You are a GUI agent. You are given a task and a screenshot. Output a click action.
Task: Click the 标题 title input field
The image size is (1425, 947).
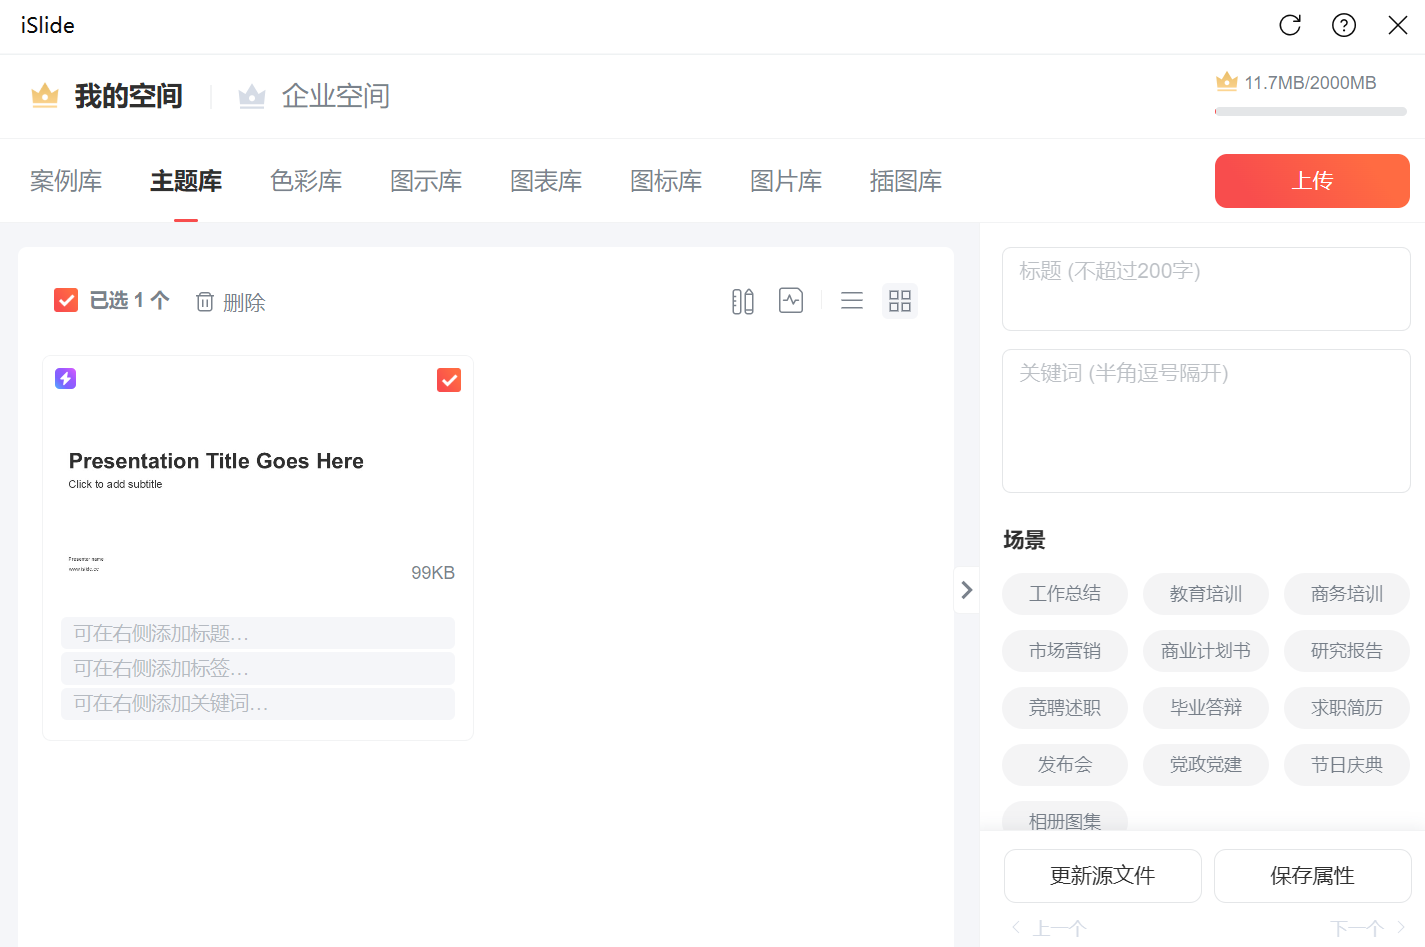1206,289
